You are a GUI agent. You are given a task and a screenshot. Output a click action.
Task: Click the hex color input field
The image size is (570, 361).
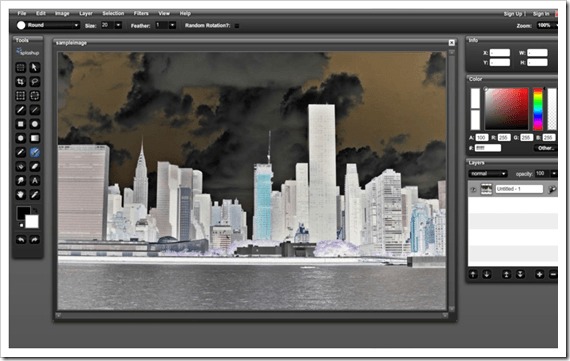[x=488, y=148]
